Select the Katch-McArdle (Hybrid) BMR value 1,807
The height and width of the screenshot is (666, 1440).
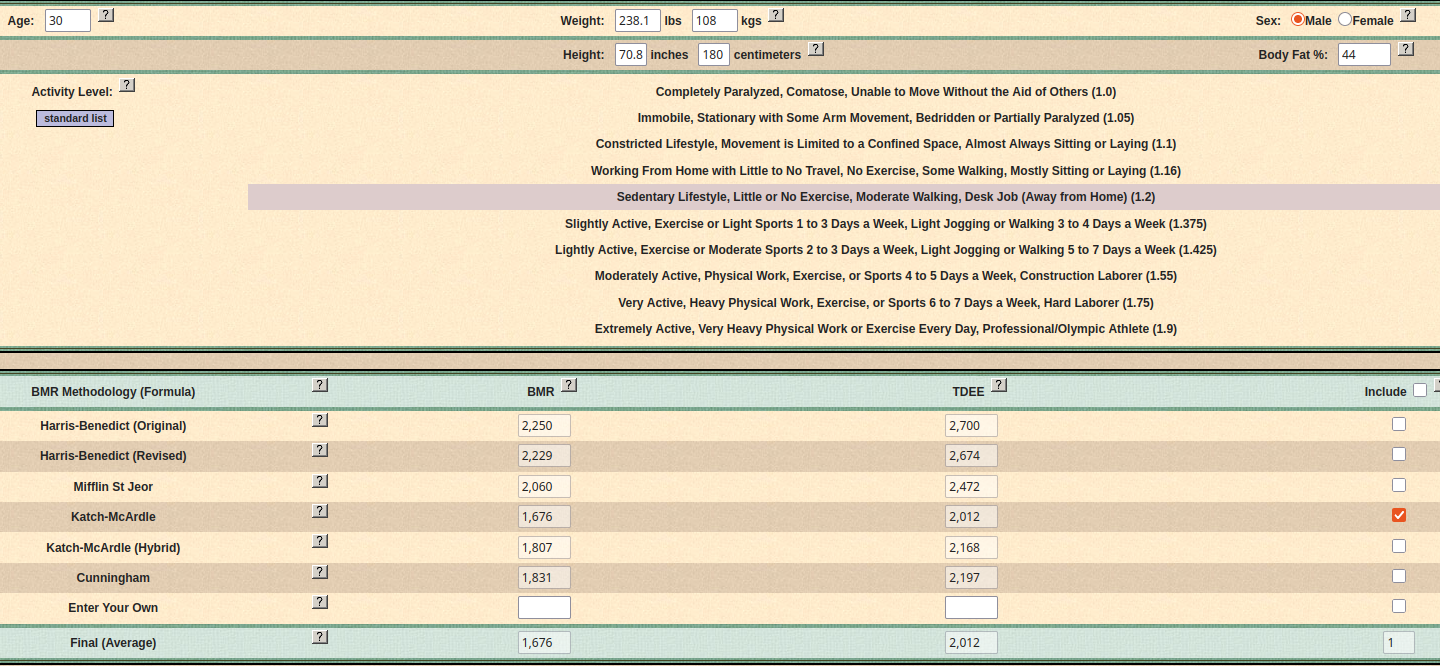(544, 547)
